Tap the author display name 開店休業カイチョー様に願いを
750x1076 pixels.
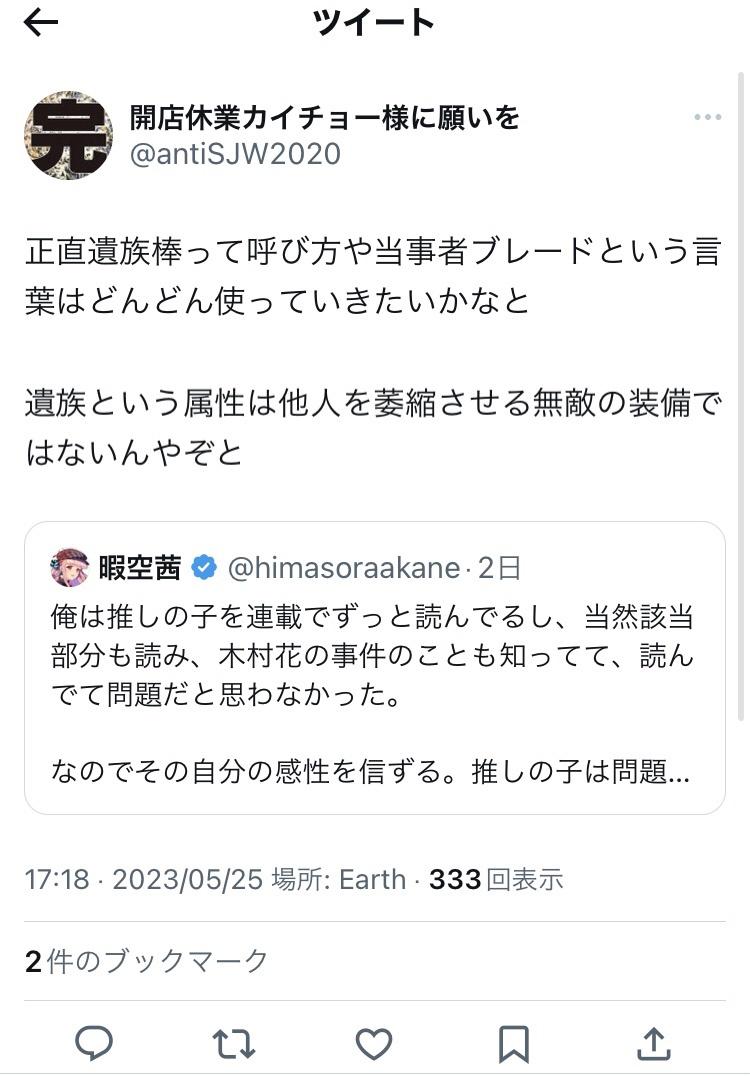click(x=325, y=117)
